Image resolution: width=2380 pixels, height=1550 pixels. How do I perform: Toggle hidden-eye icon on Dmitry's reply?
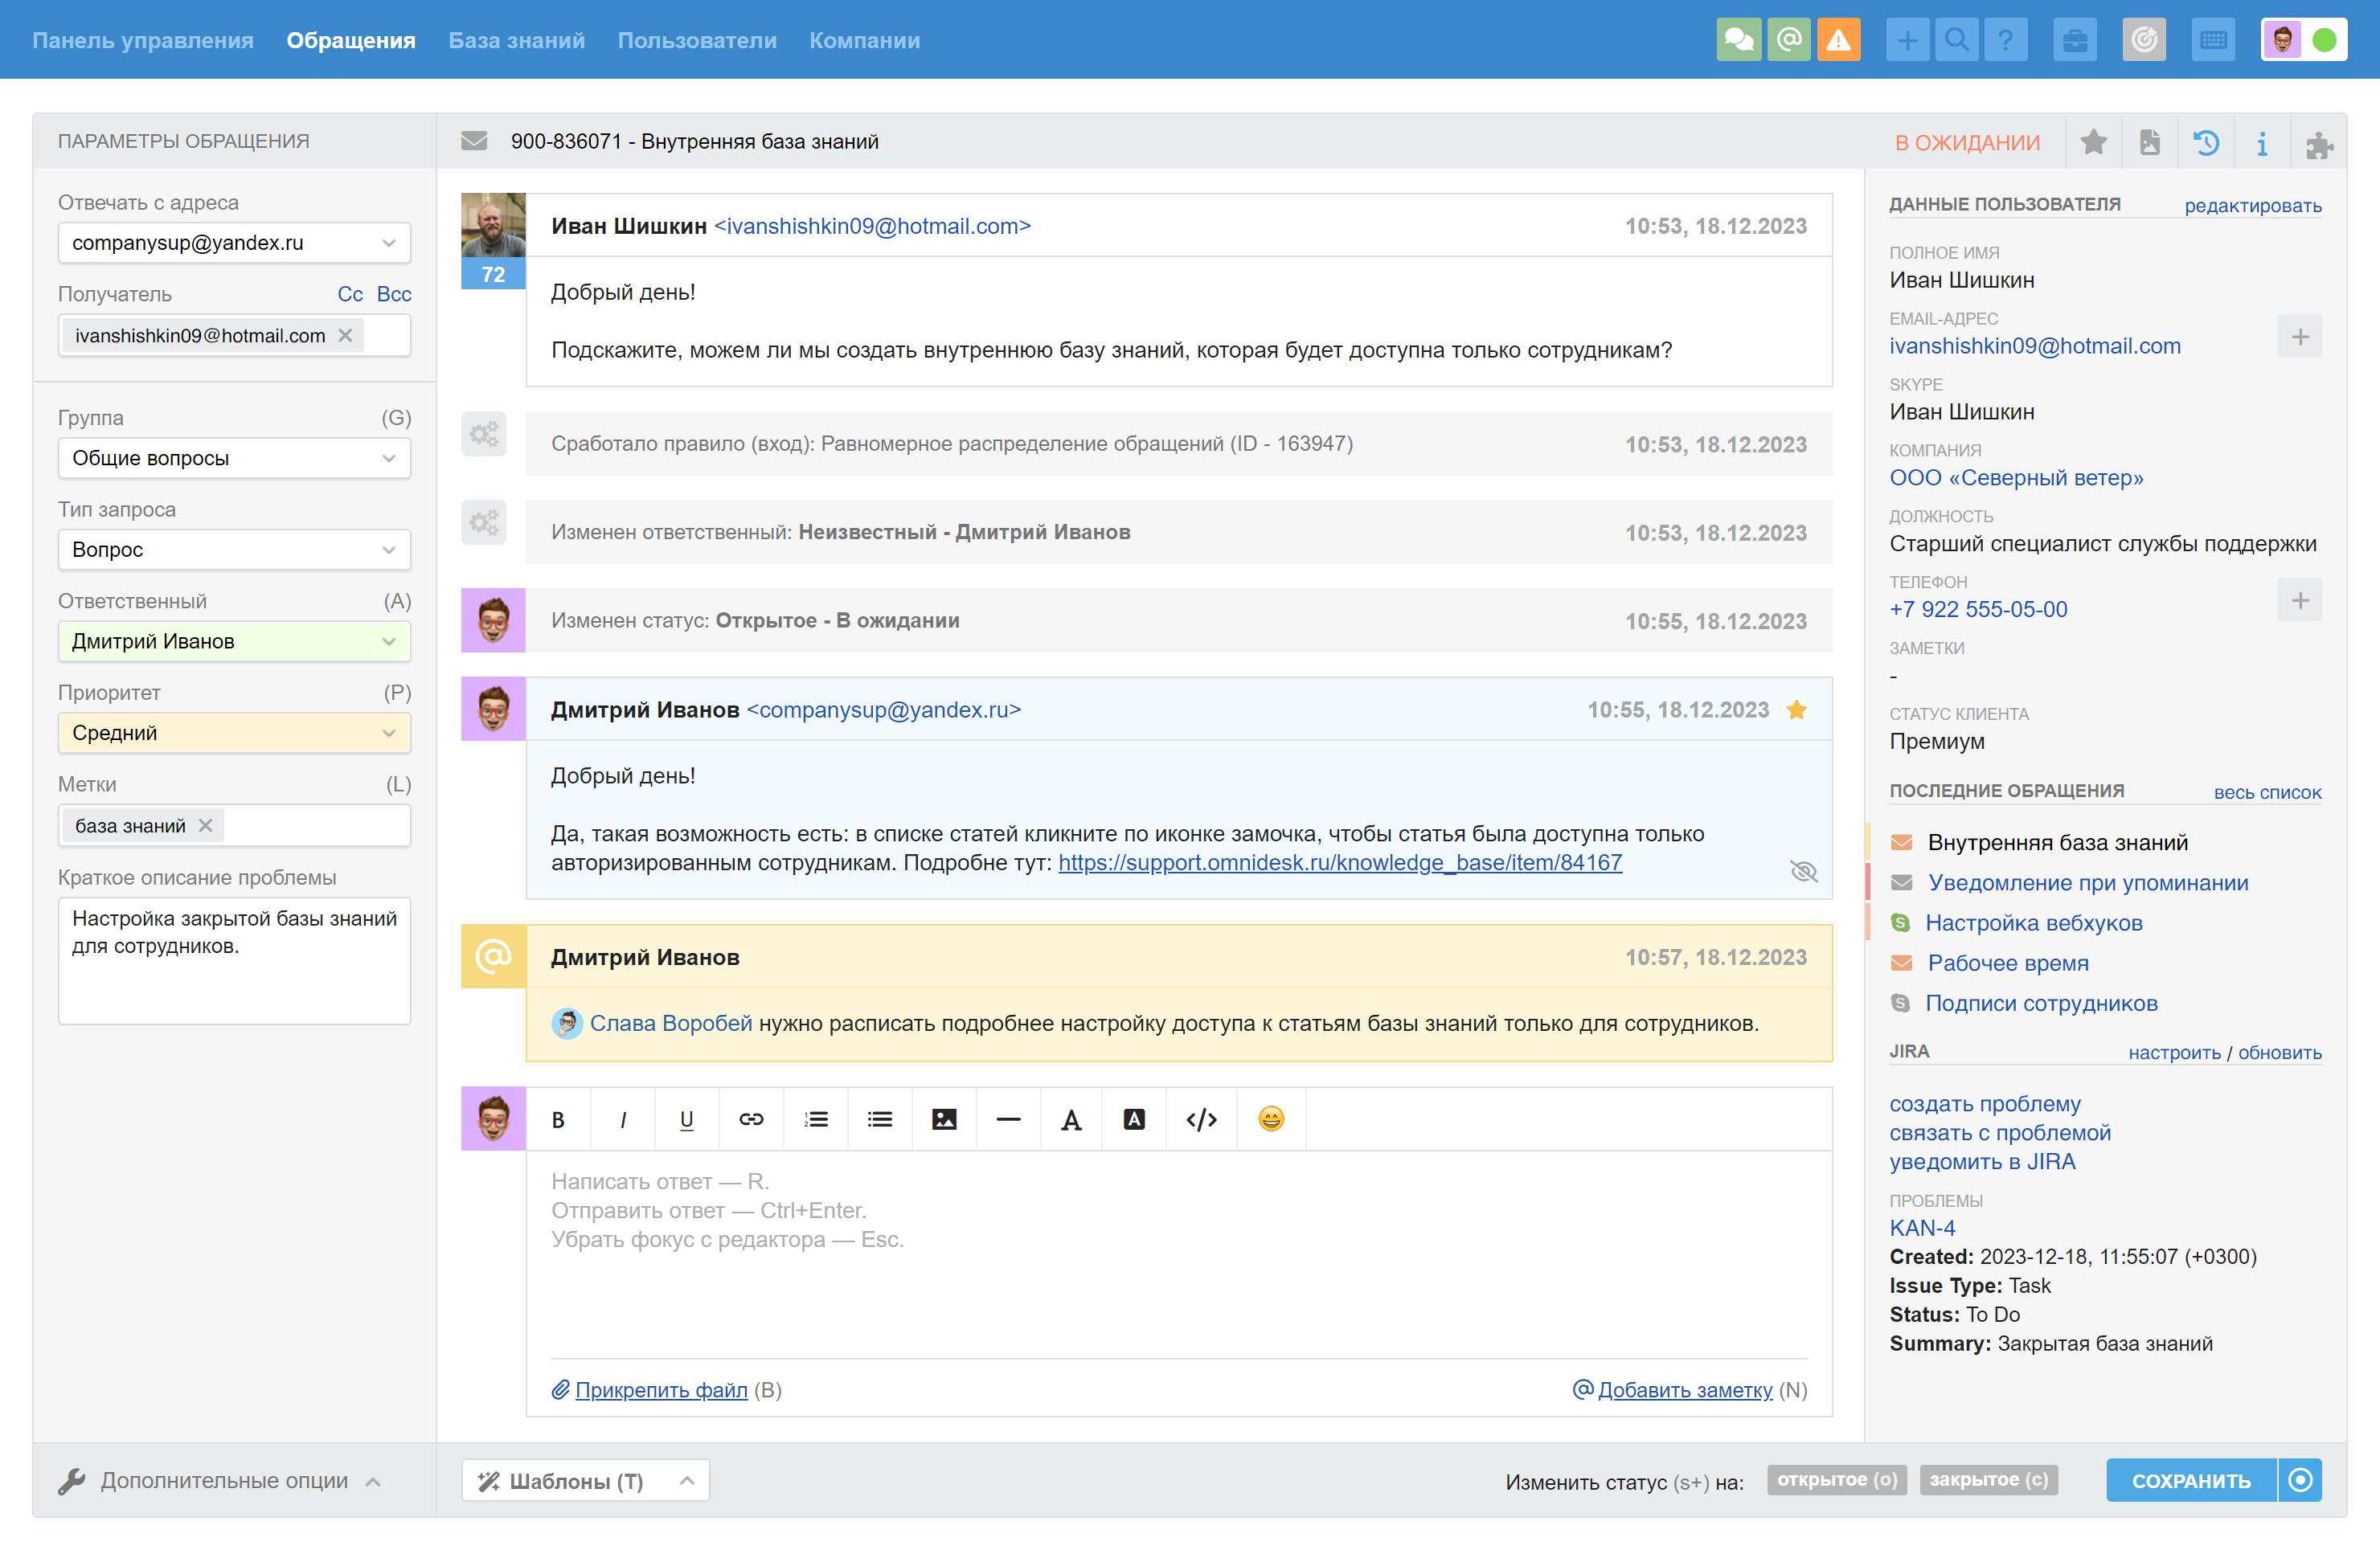pos(1803,871)
